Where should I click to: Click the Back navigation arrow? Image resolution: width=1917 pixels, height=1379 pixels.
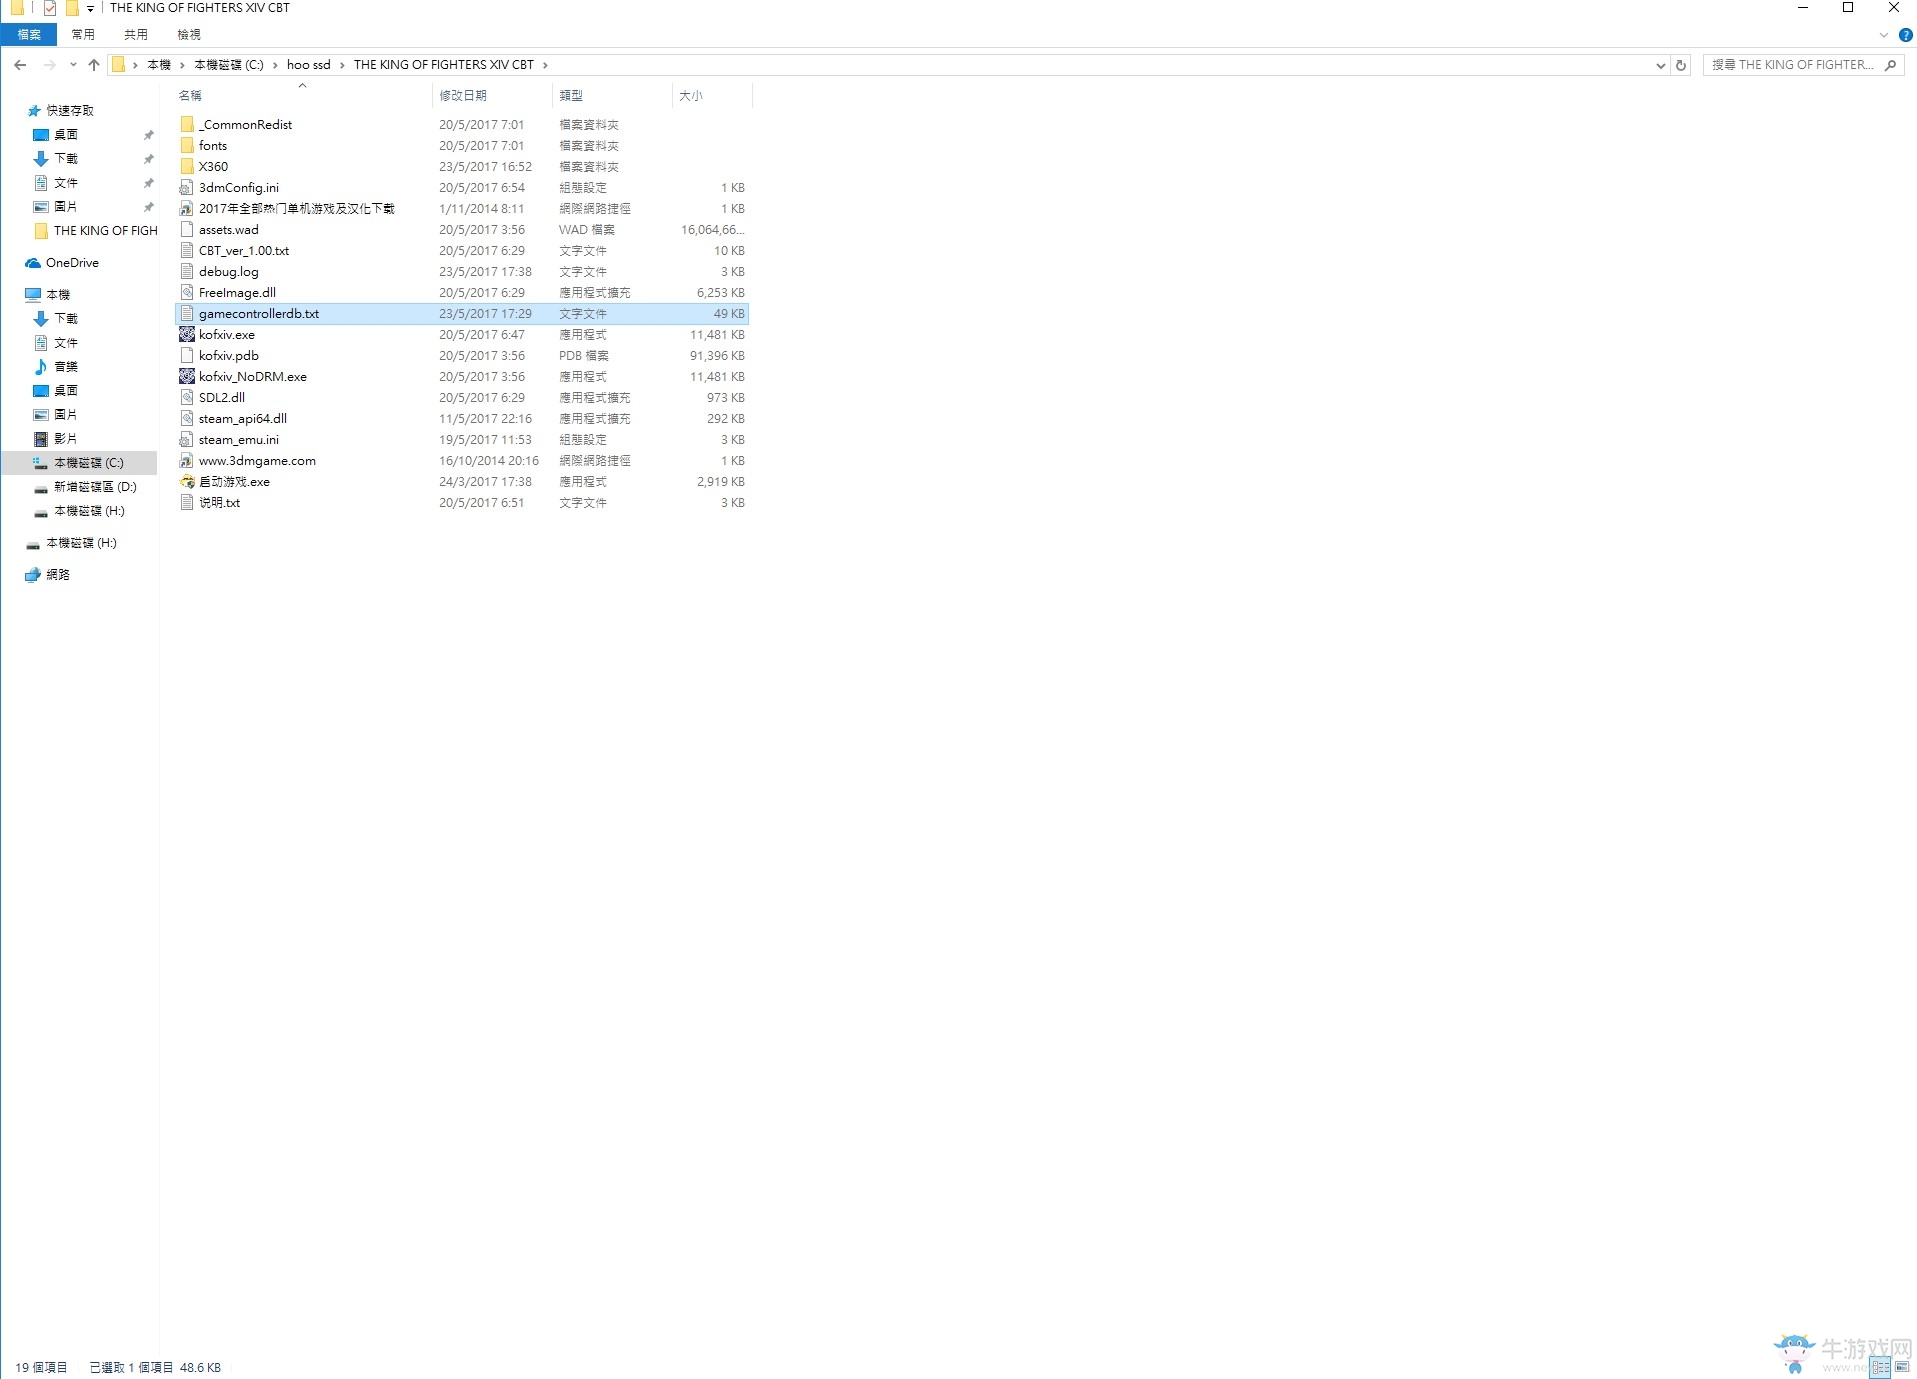[20, 65]
